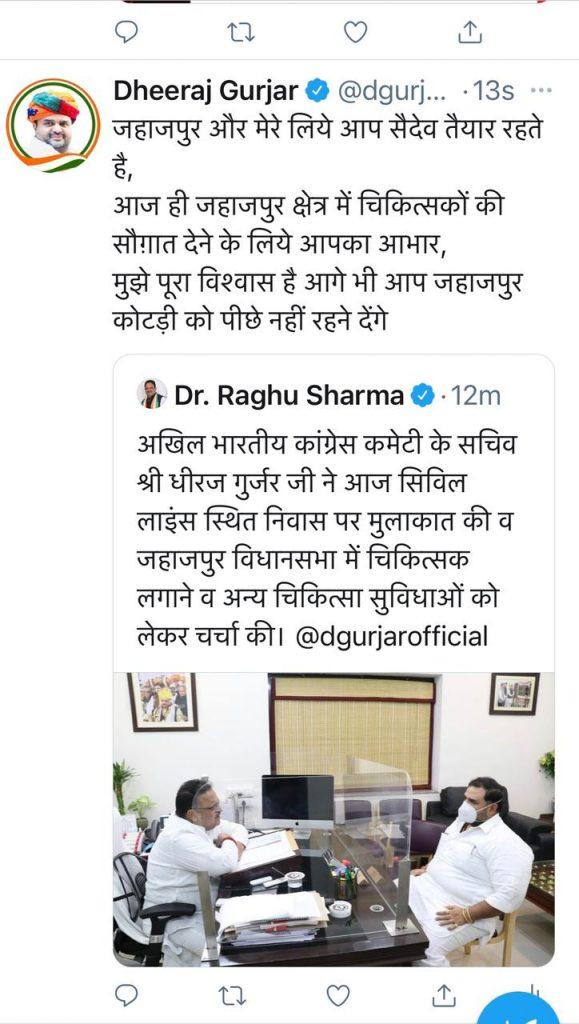
Task: View the quoted tweet's office meeting photo
Action: click(x=334, y=819)
